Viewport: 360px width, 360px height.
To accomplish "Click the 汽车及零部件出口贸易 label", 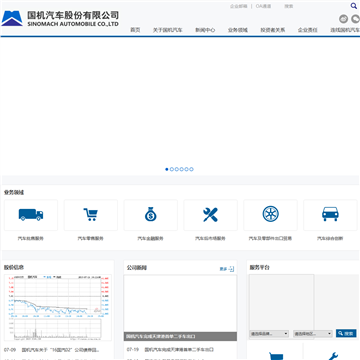I will 270,239.
